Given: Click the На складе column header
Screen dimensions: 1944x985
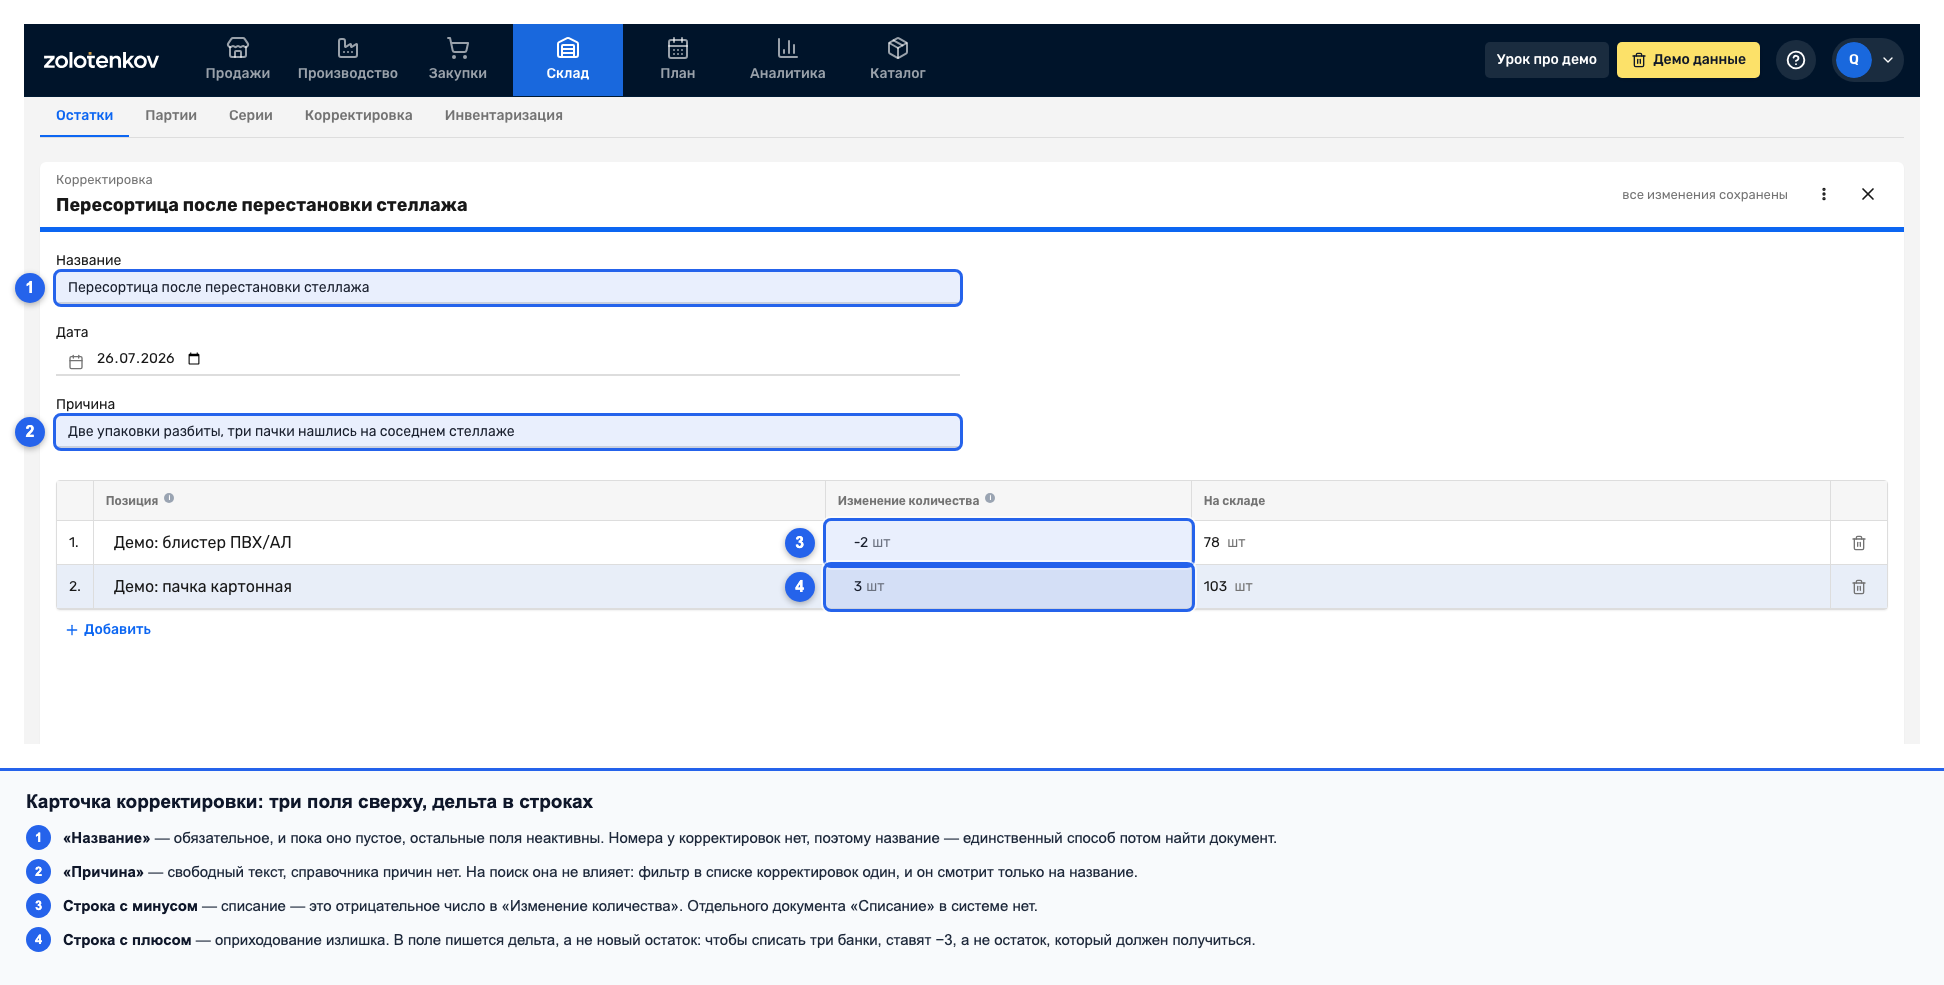Looking at the screenshot, I should 1234,501.
